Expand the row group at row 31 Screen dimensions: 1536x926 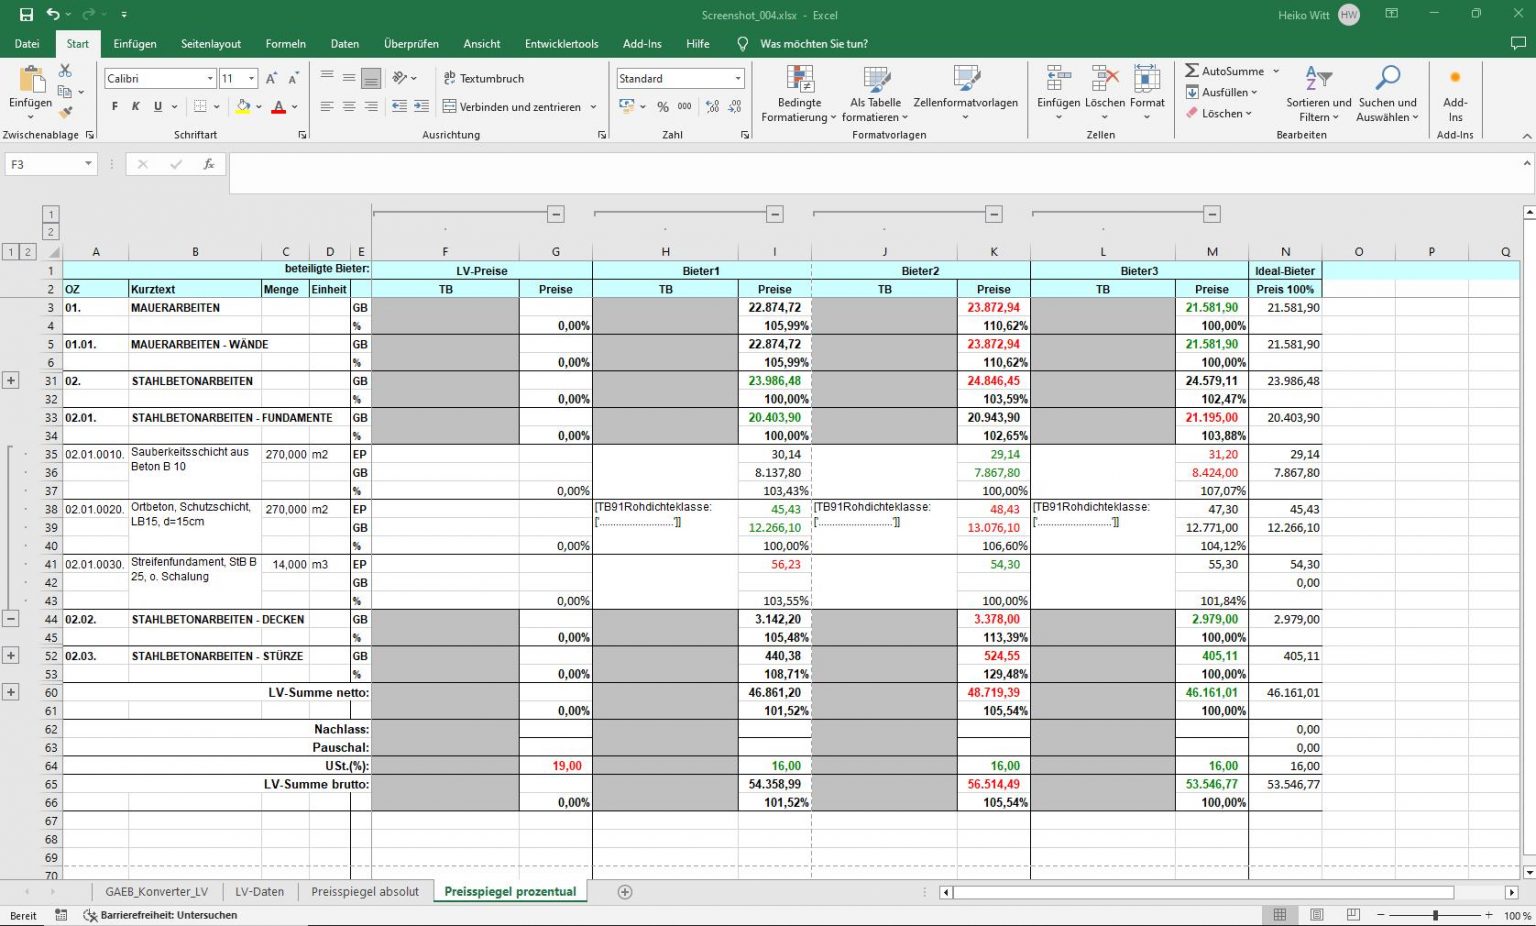coord(11,381)
